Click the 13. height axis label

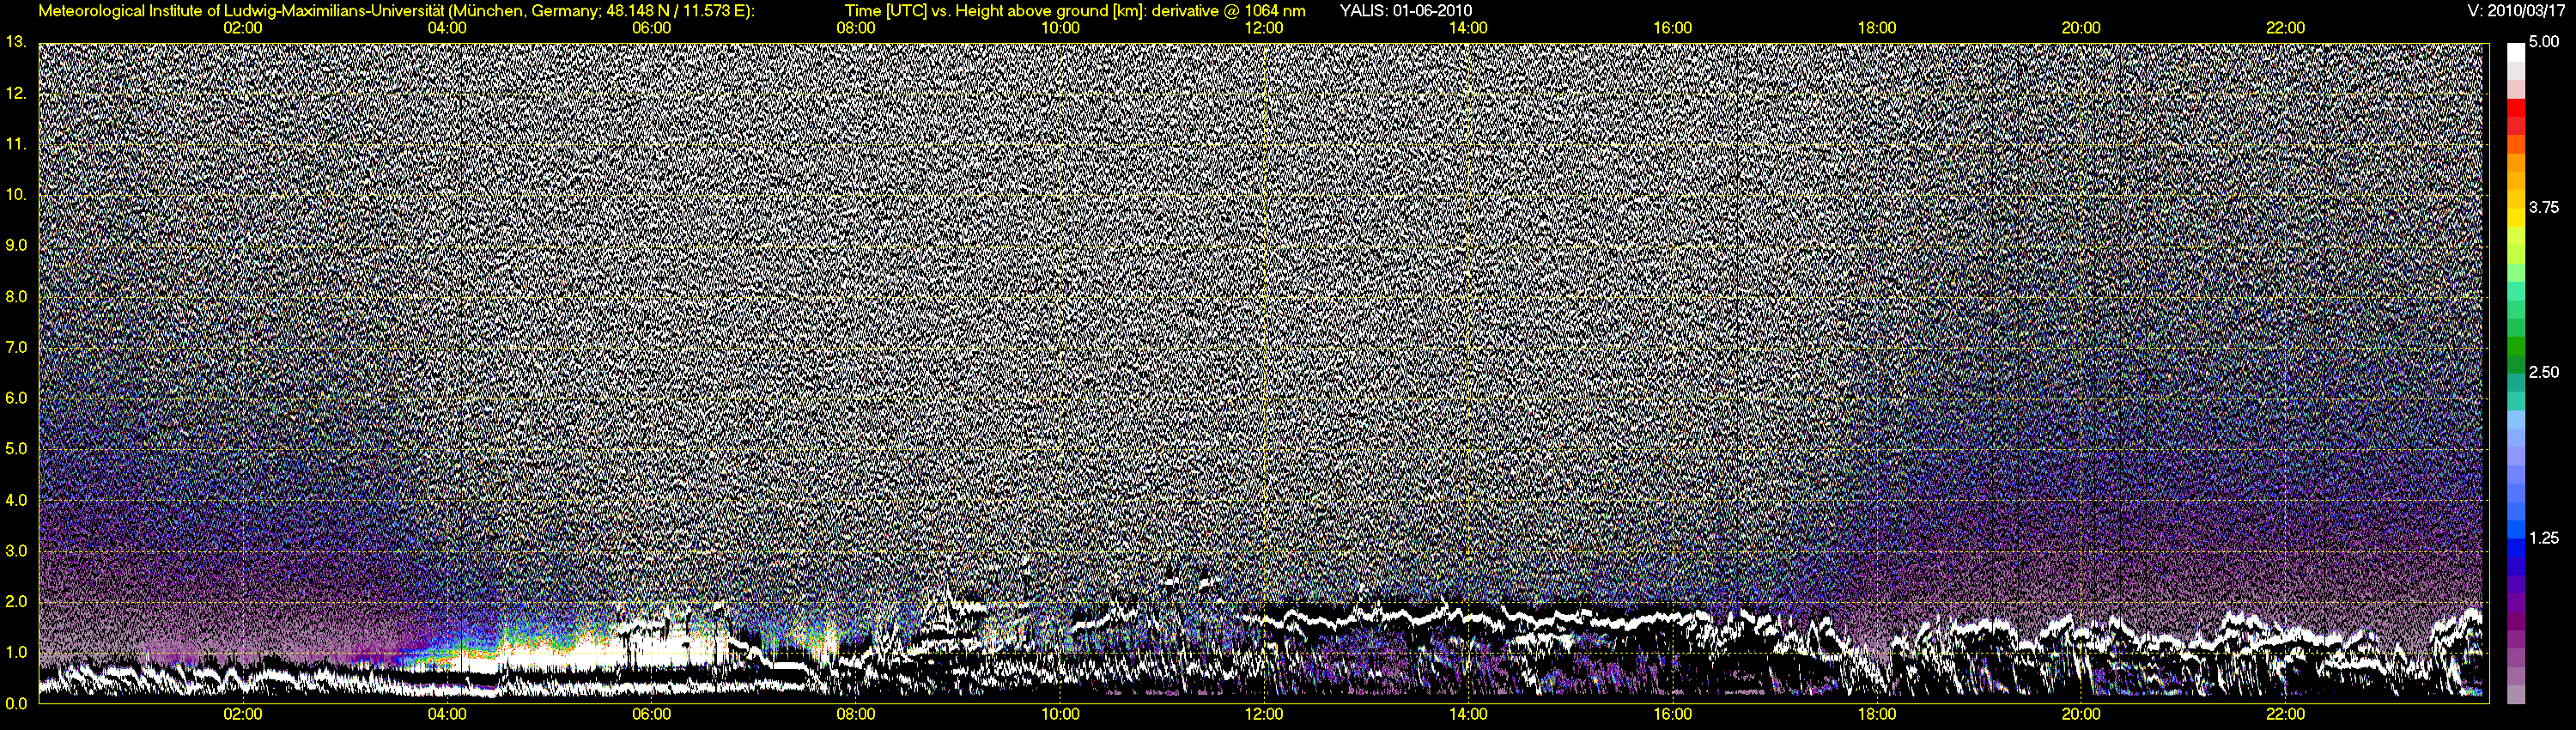tap(16, 42)
